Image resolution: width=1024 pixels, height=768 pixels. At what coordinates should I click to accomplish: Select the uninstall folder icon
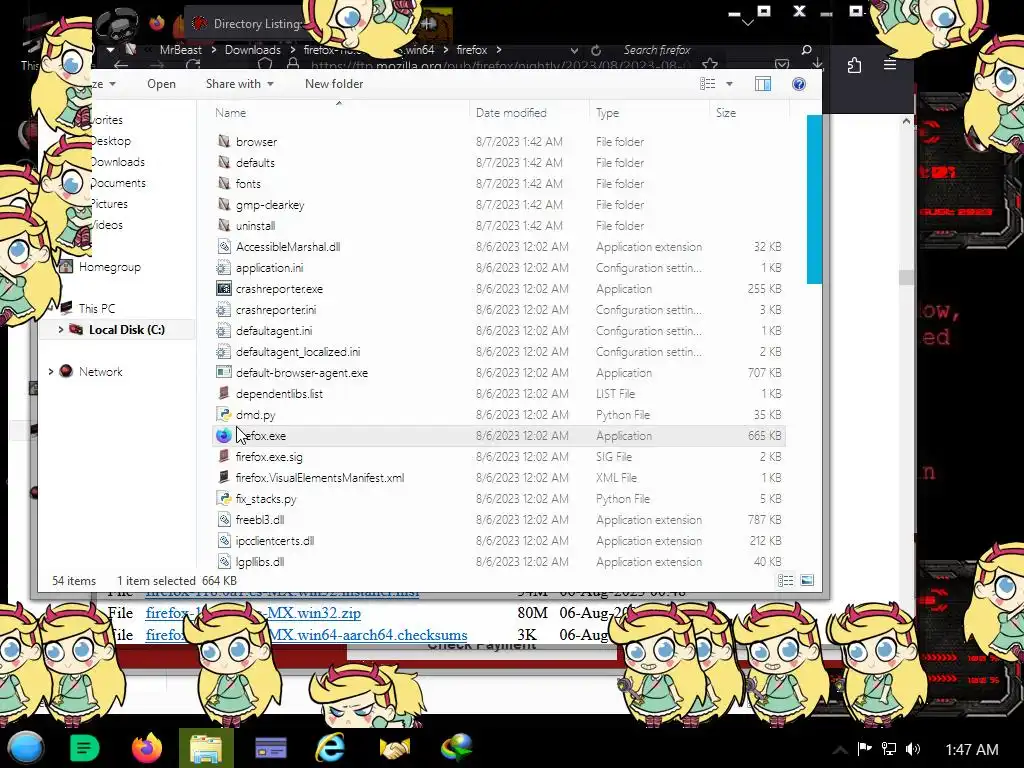pyautogui.click(x=224, y=225)
